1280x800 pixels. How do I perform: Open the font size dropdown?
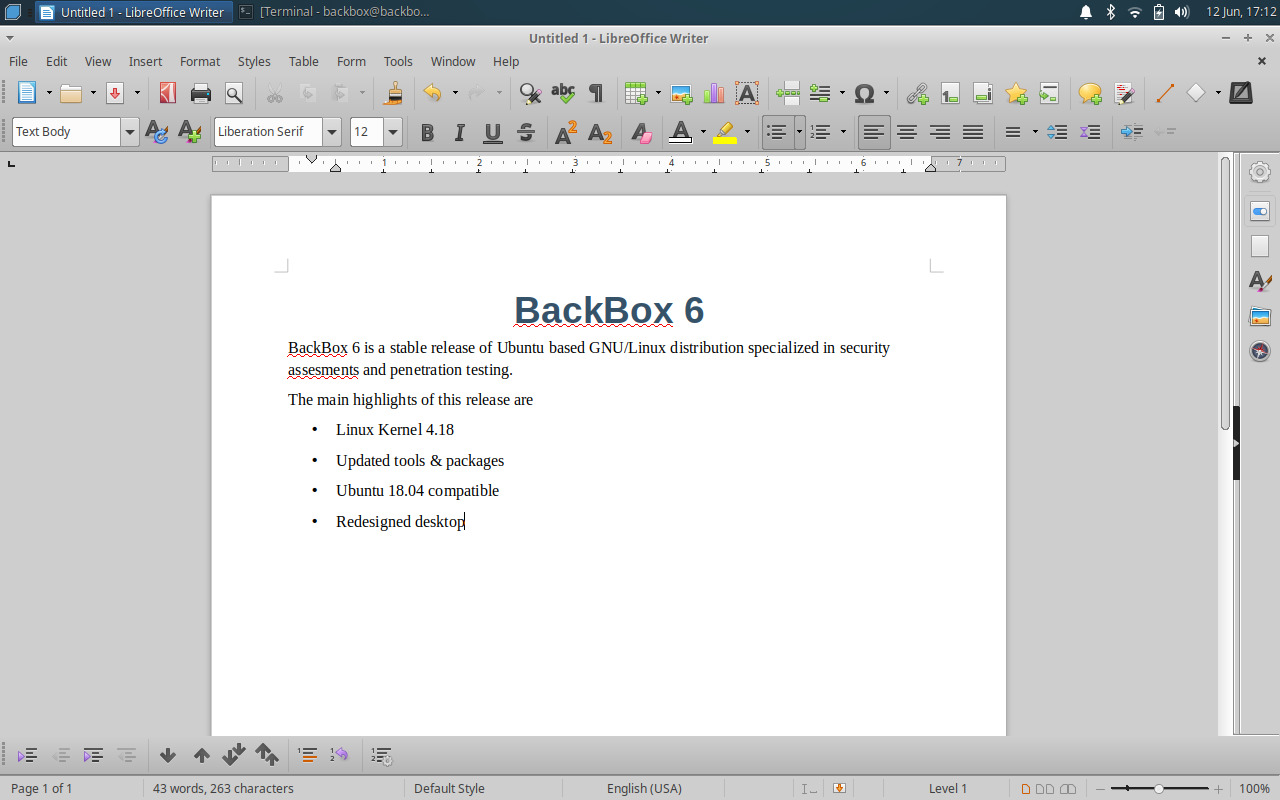point(392,131)
